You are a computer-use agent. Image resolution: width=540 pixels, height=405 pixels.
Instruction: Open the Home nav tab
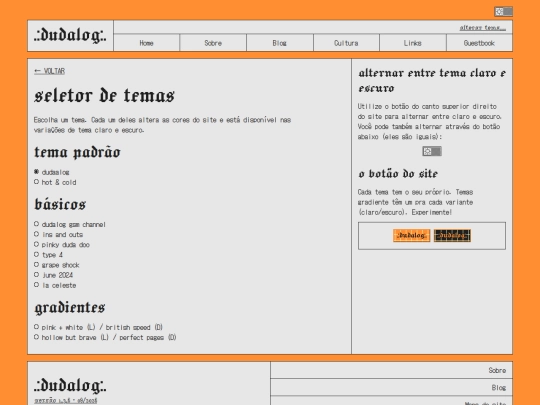point(146,43)
